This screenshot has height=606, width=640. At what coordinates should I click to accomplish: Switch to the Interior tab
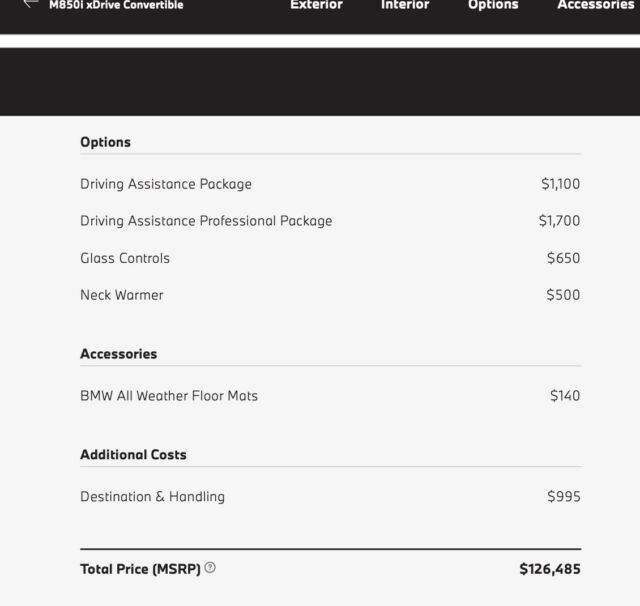tap(405, 5)
